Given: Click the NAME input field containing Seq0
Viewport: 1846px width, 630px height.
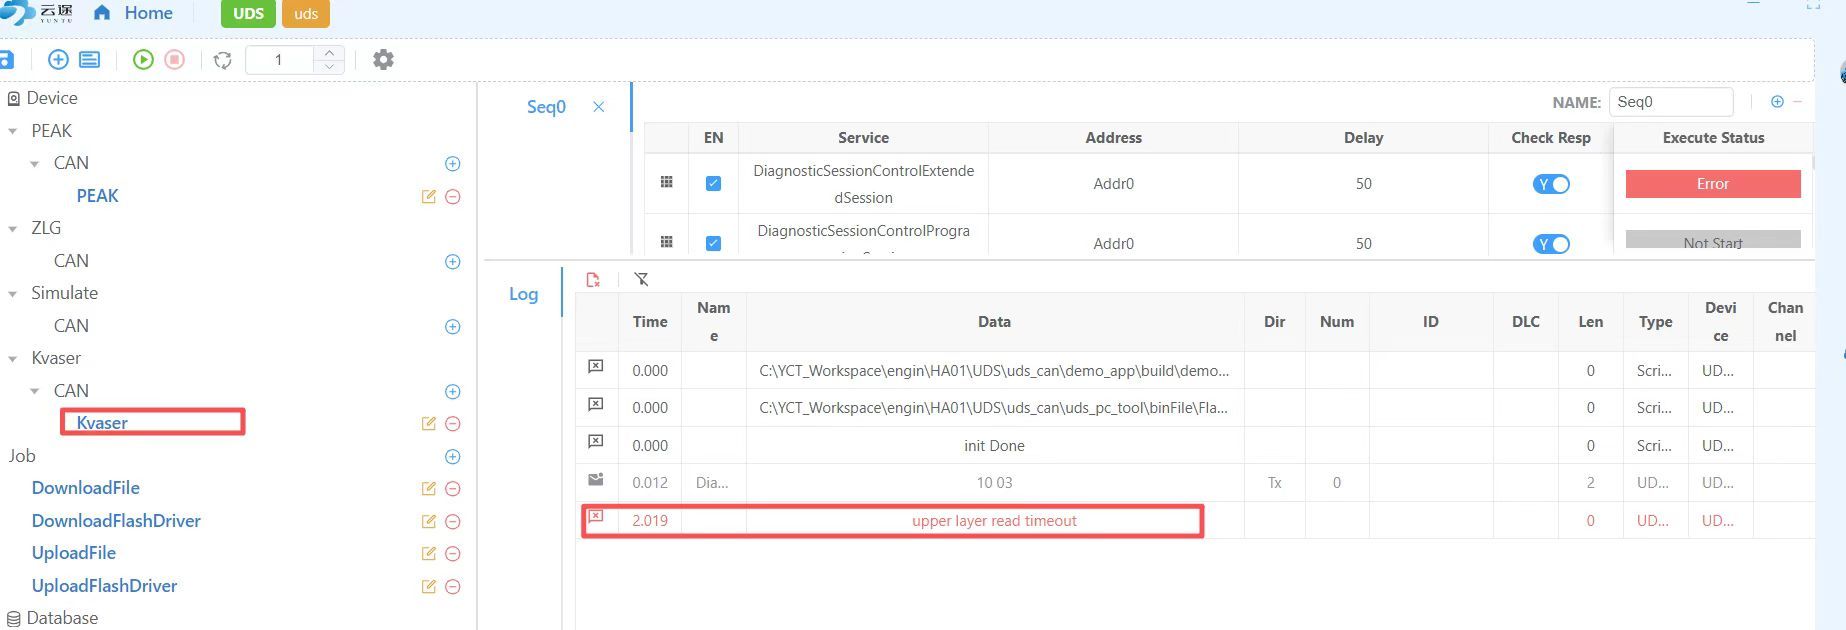Looking at the screenshot, I should click(x=1670, y=102).
